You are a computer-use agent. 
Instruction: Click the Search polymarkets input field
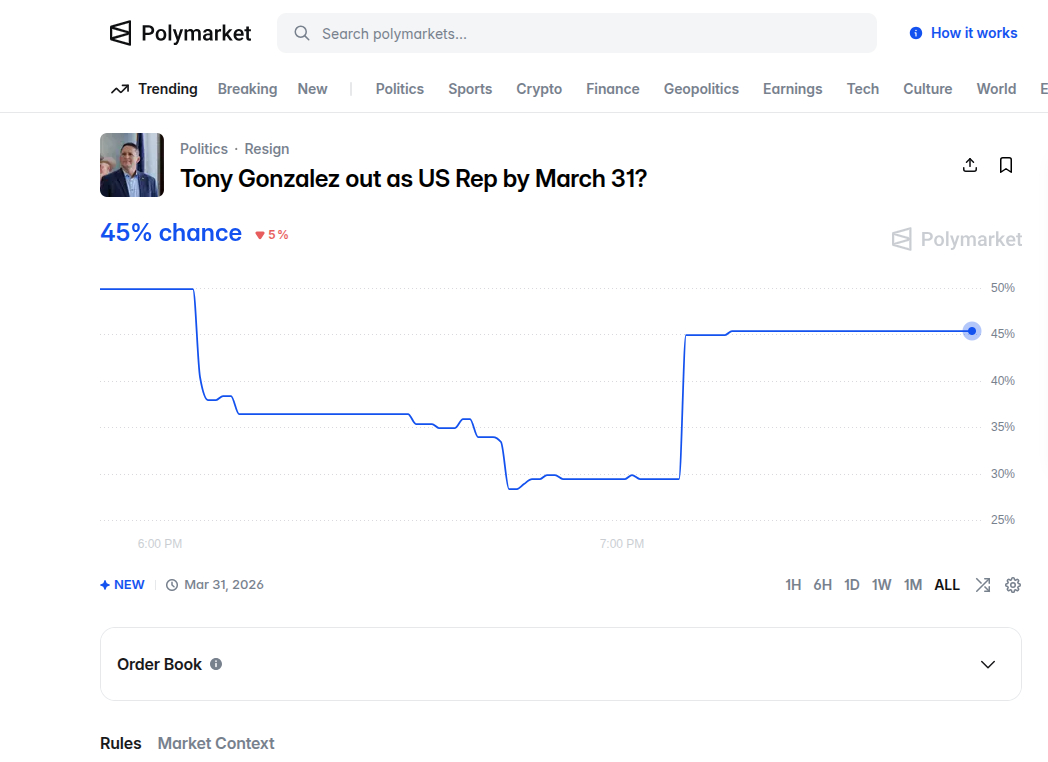coord(590,33)
